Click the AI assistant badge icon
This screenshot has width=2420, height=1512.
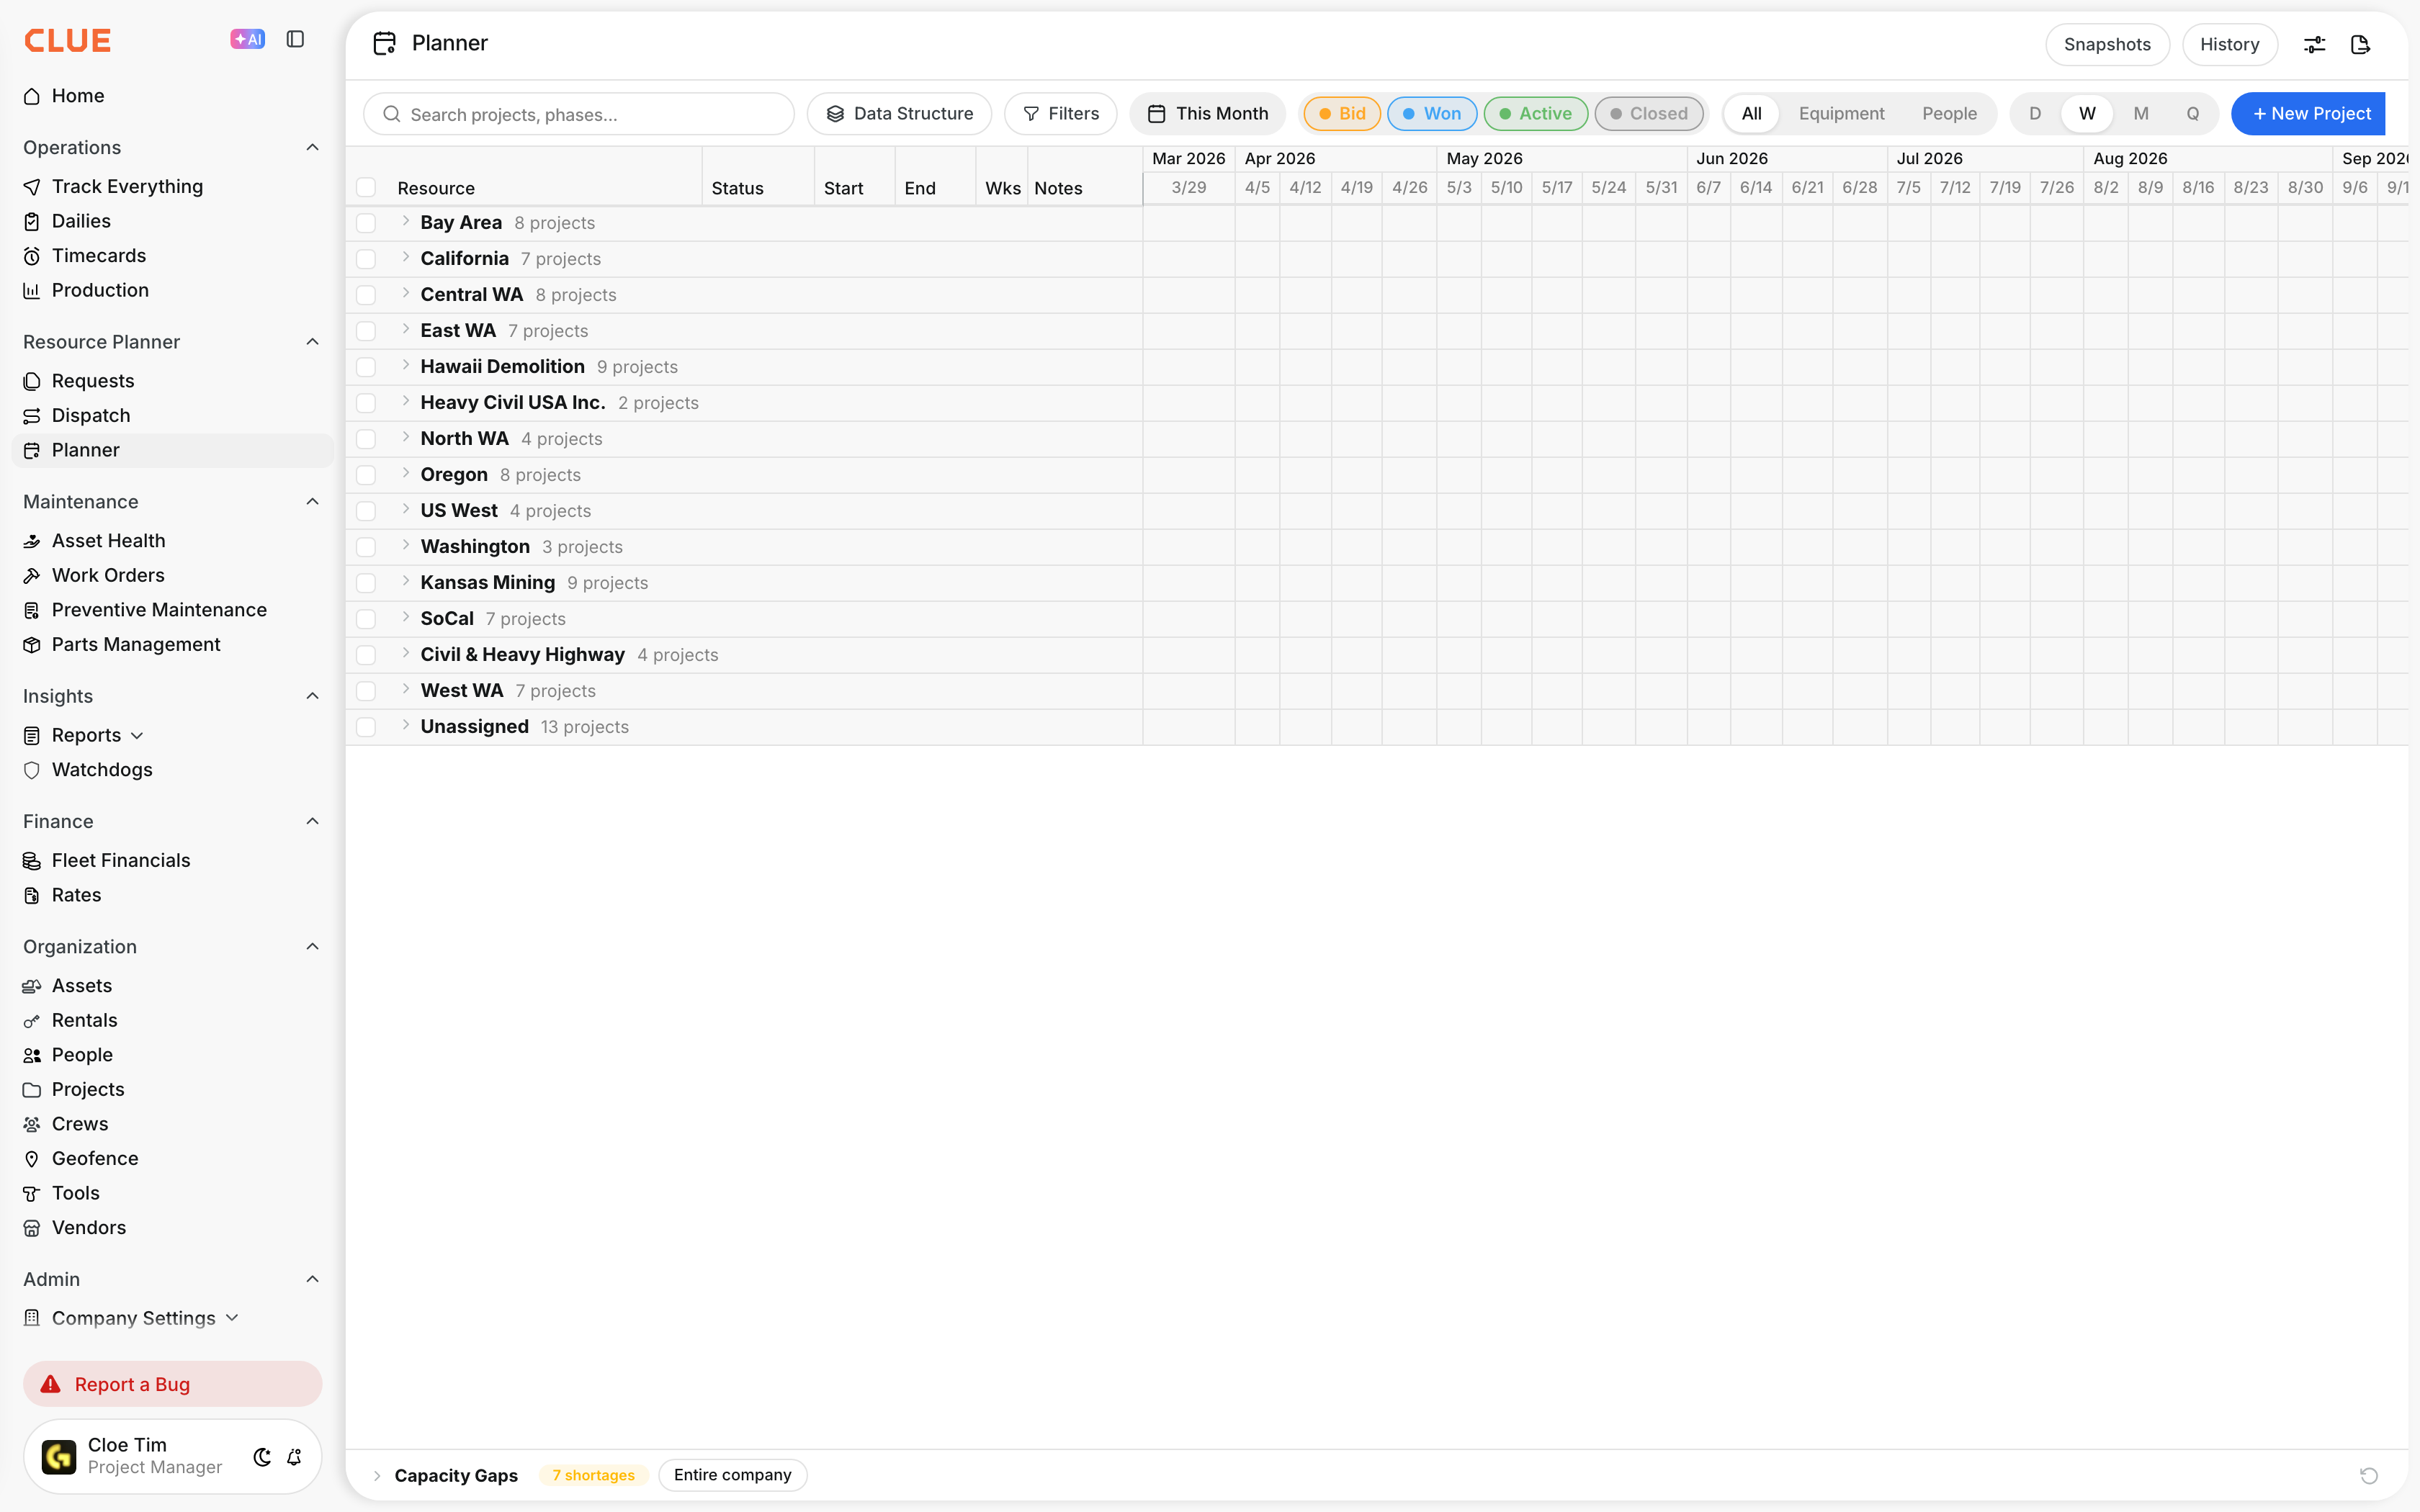pos(247,40)
